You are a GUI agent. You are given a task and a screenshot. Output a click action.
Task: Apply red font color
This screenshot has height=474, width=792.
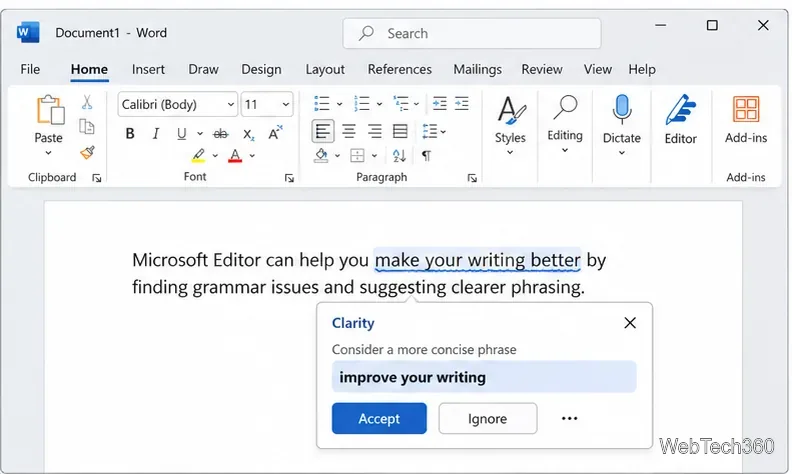pyautogui.click(x=235, y=155)
